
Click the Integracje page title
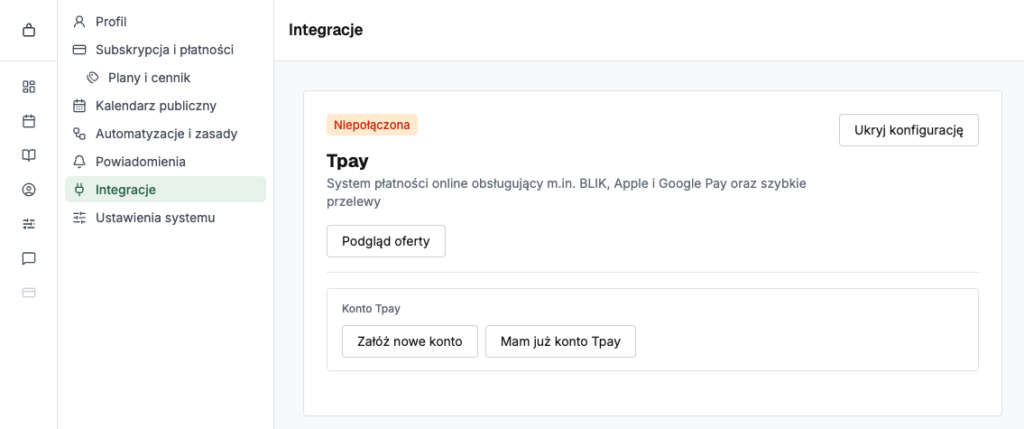pos(325,30)
